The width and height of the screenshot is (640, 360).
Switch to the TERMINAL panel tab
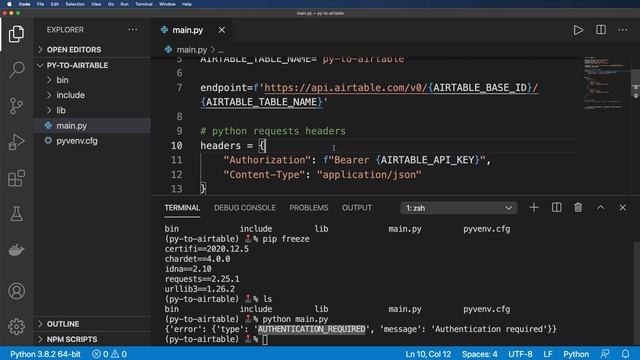182,208
